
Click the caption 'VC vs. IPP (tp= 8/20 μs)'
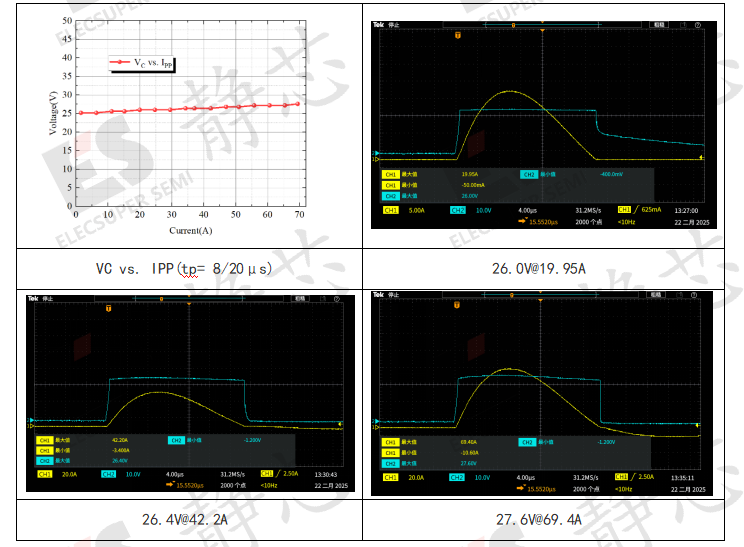(184, 269)
